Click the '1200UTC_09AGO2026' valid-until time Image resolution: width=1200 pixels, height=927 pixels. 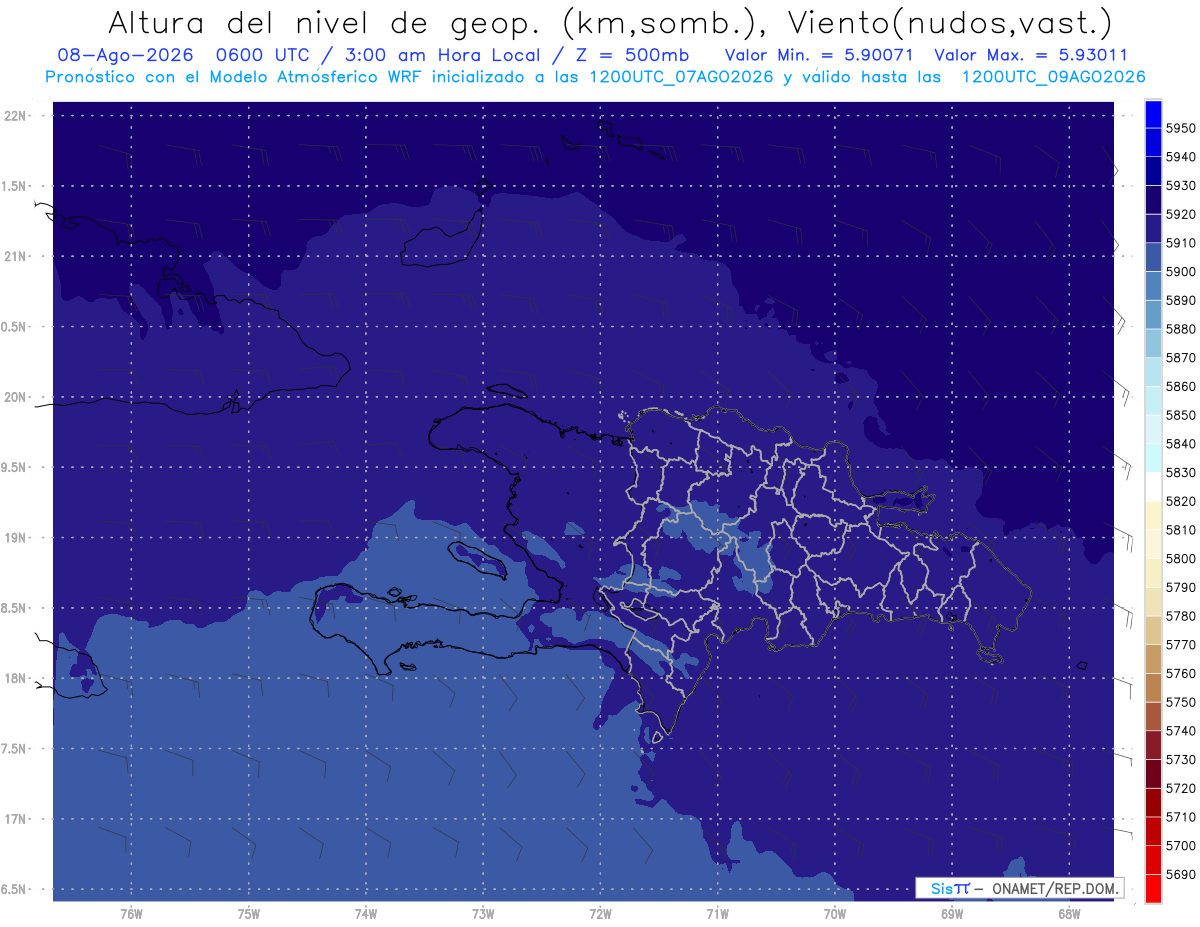click(x=1053, y=77)
